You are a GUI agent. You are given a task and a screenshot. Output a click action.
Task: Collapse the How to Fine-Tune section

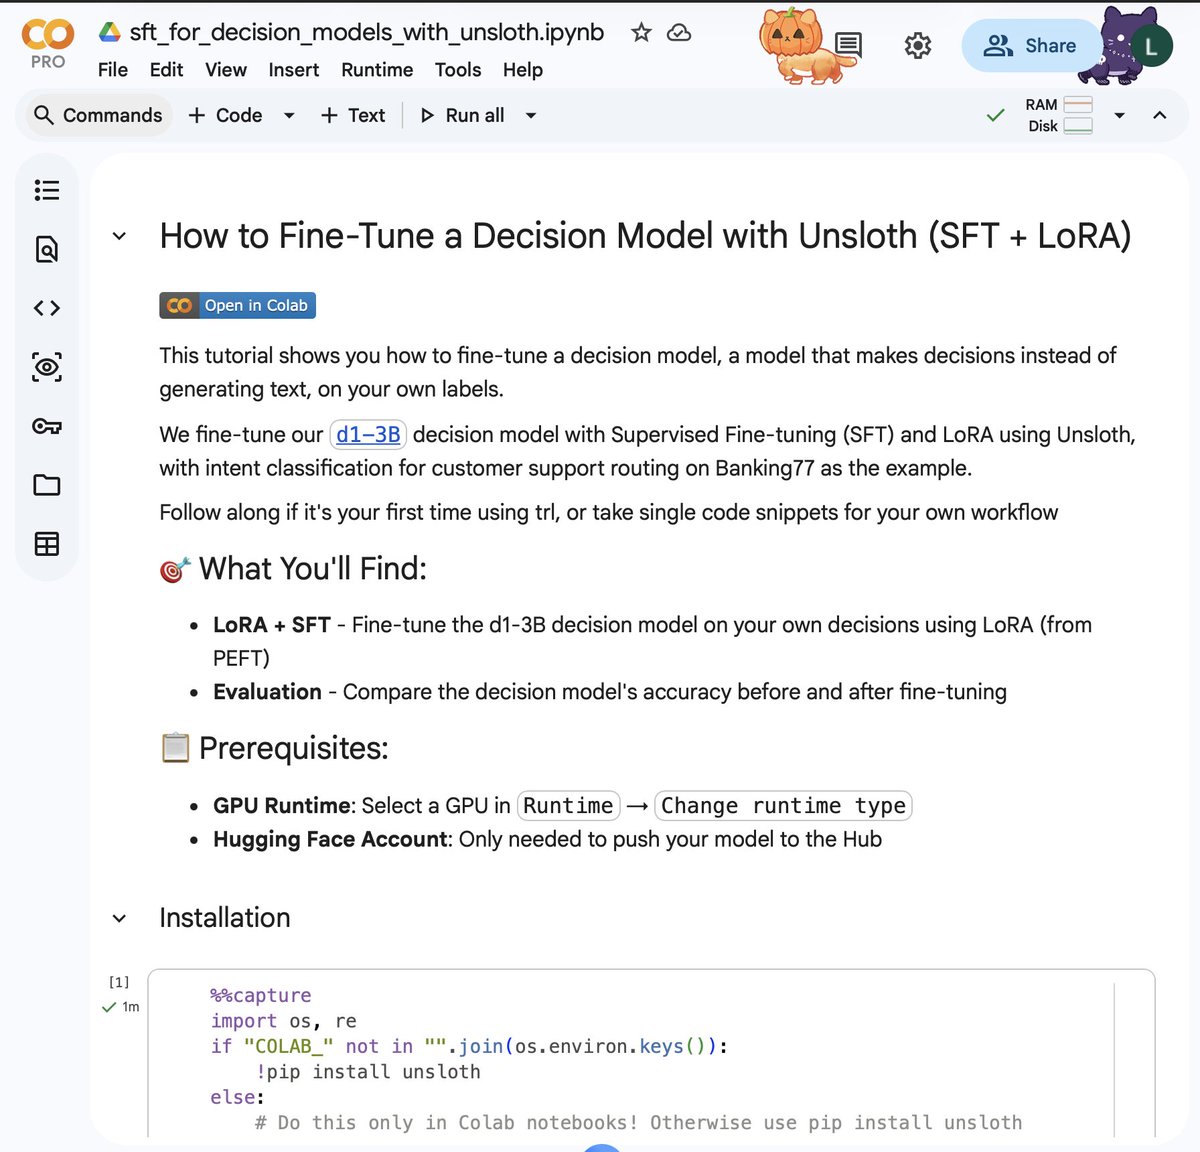(119, 236)
